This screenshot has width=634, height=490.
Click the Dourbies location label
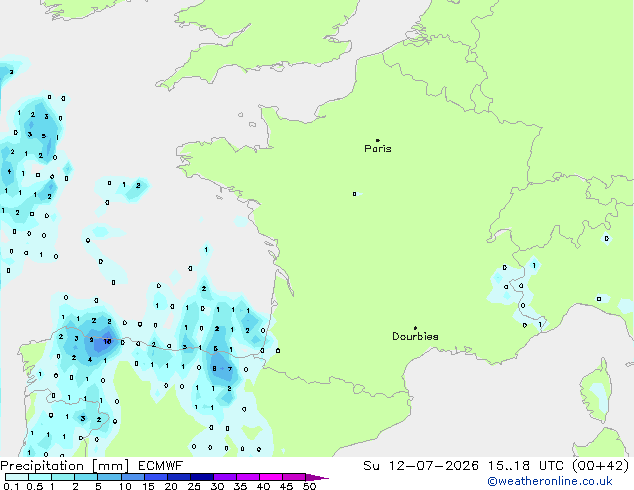tap(415, 336)
